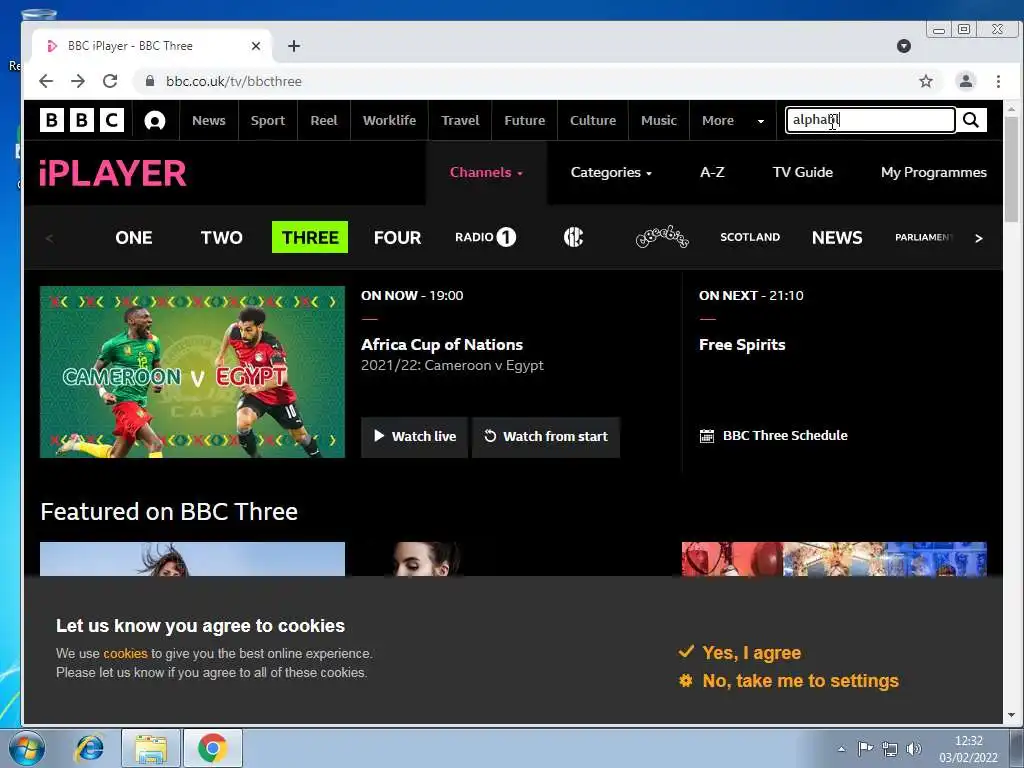Viewport: 1024px width, 768px height.
Task: Open File Explorer from the taskbar
Action: 151,748
